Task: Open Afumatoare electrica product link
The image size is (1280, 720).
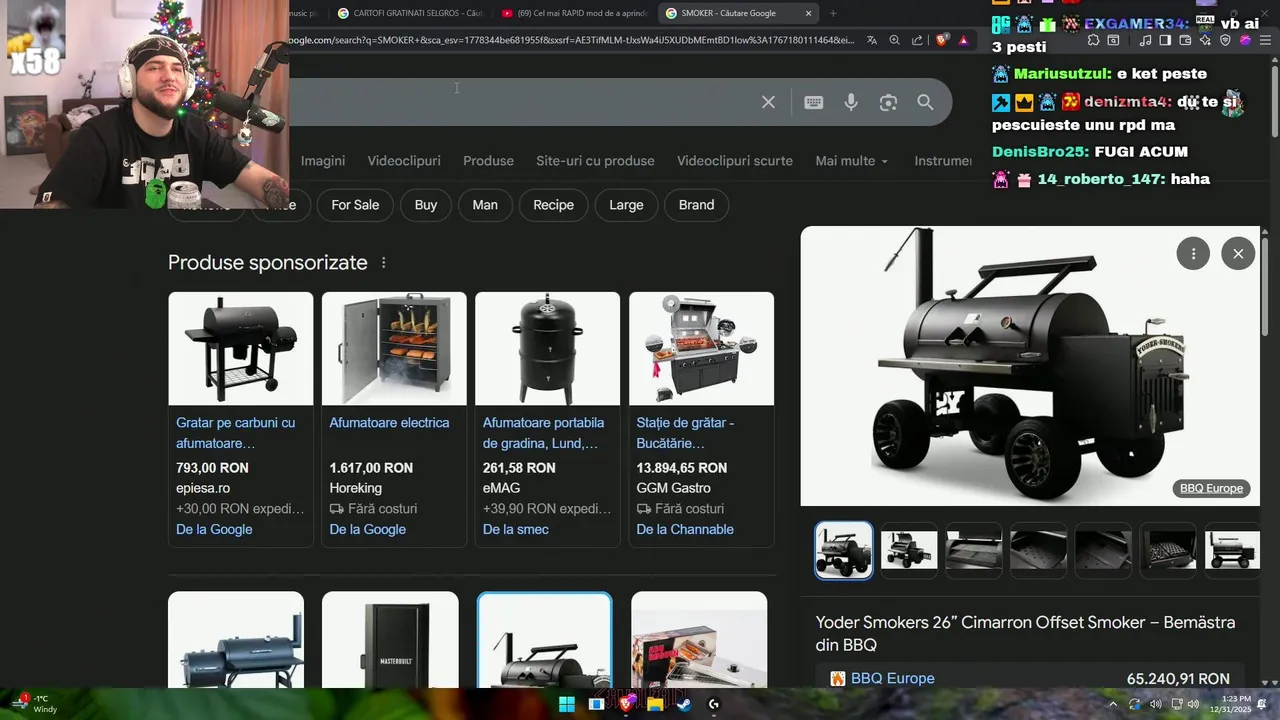Action: coord(389,423)
